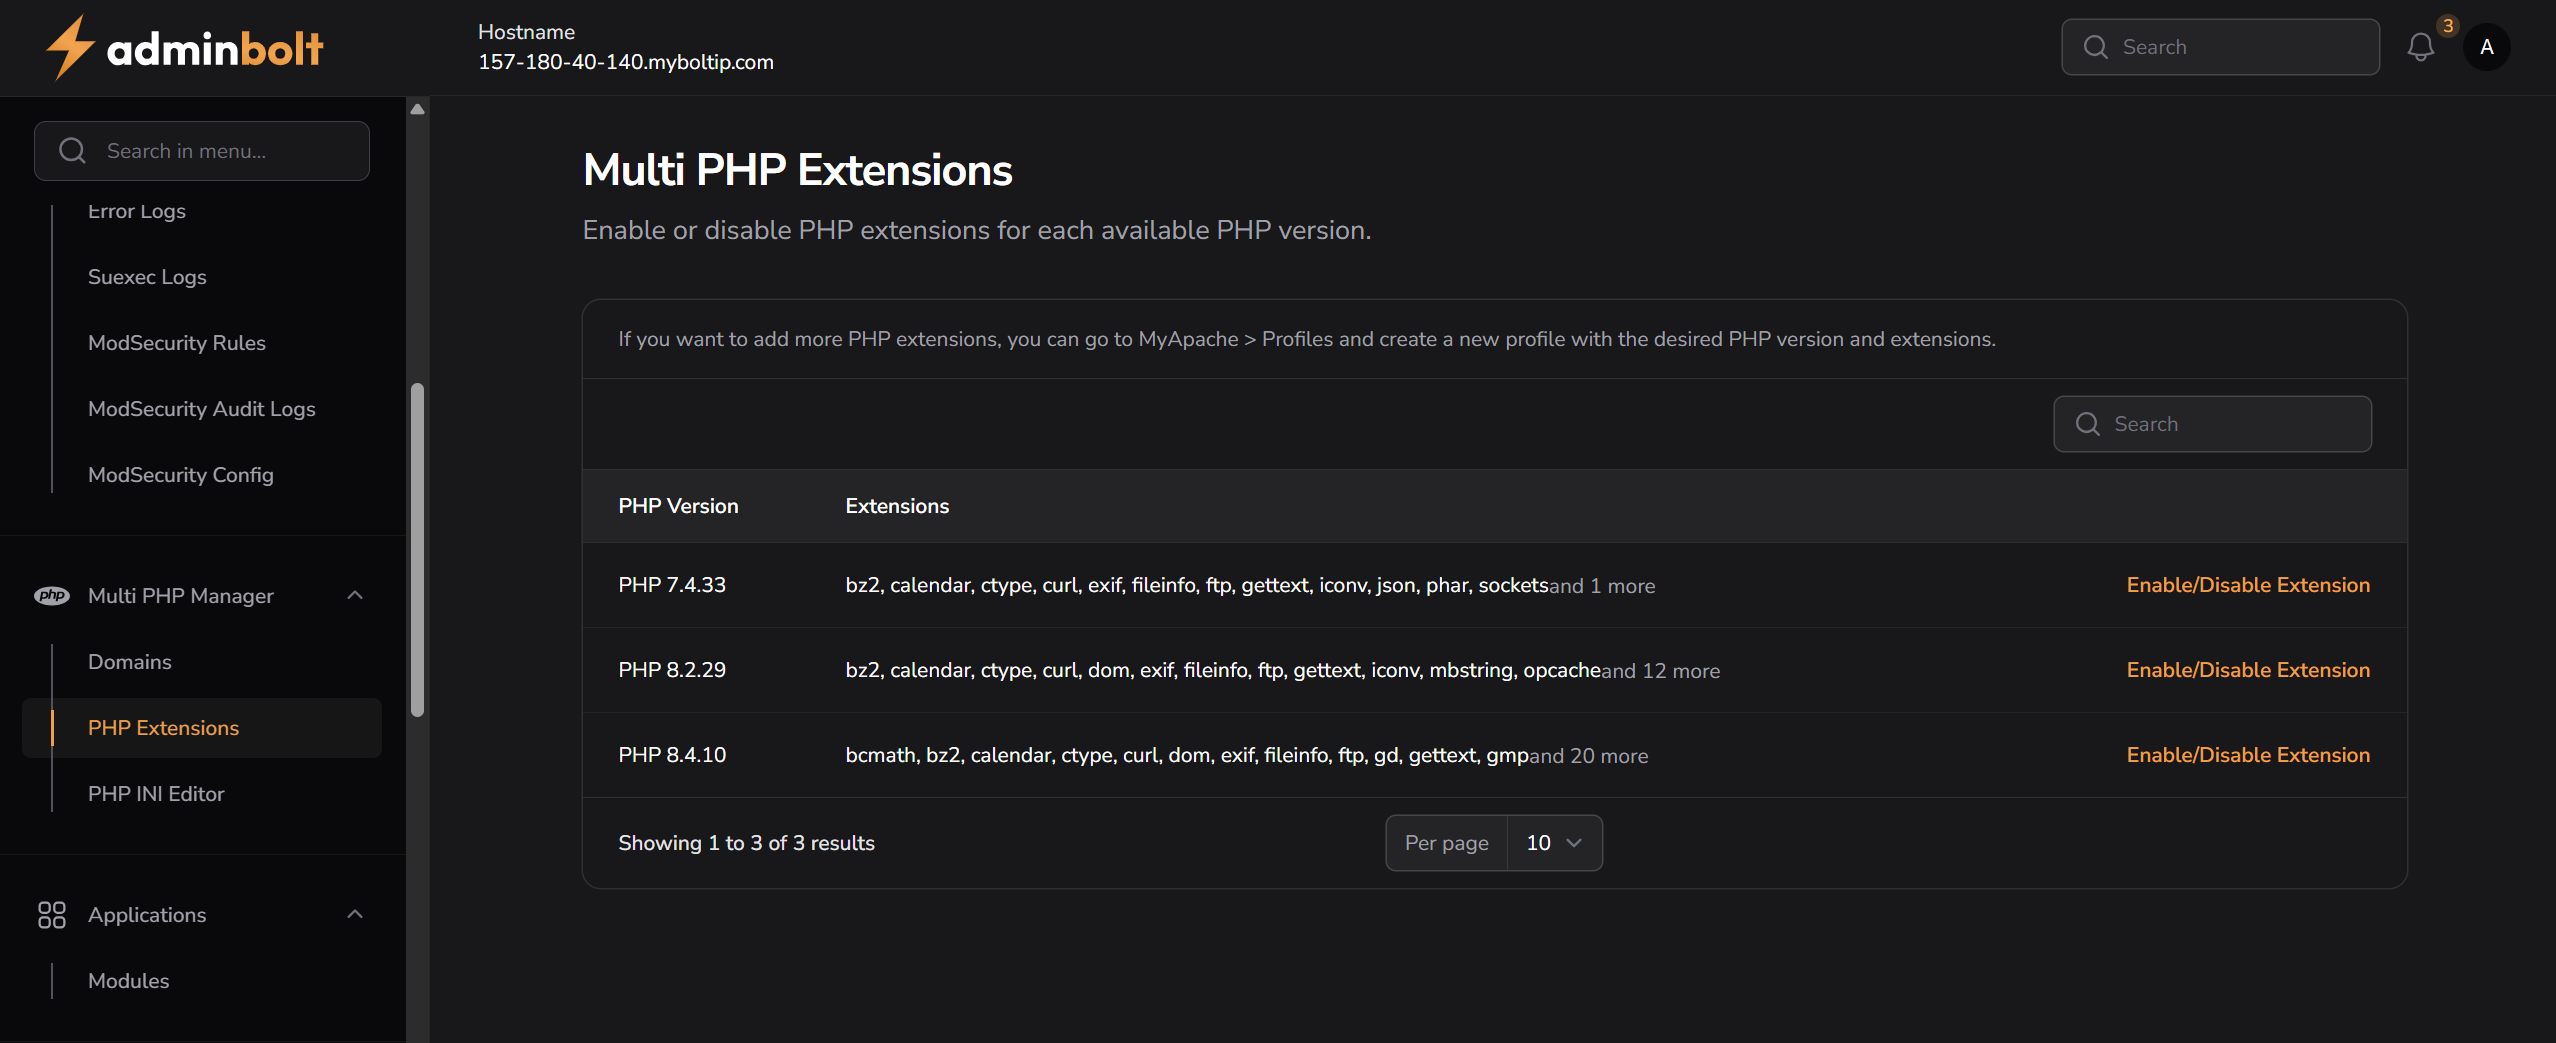Select PHP INI Editor in the sidebar
Screen dimensions: 2556x1043
click(155, 793)
